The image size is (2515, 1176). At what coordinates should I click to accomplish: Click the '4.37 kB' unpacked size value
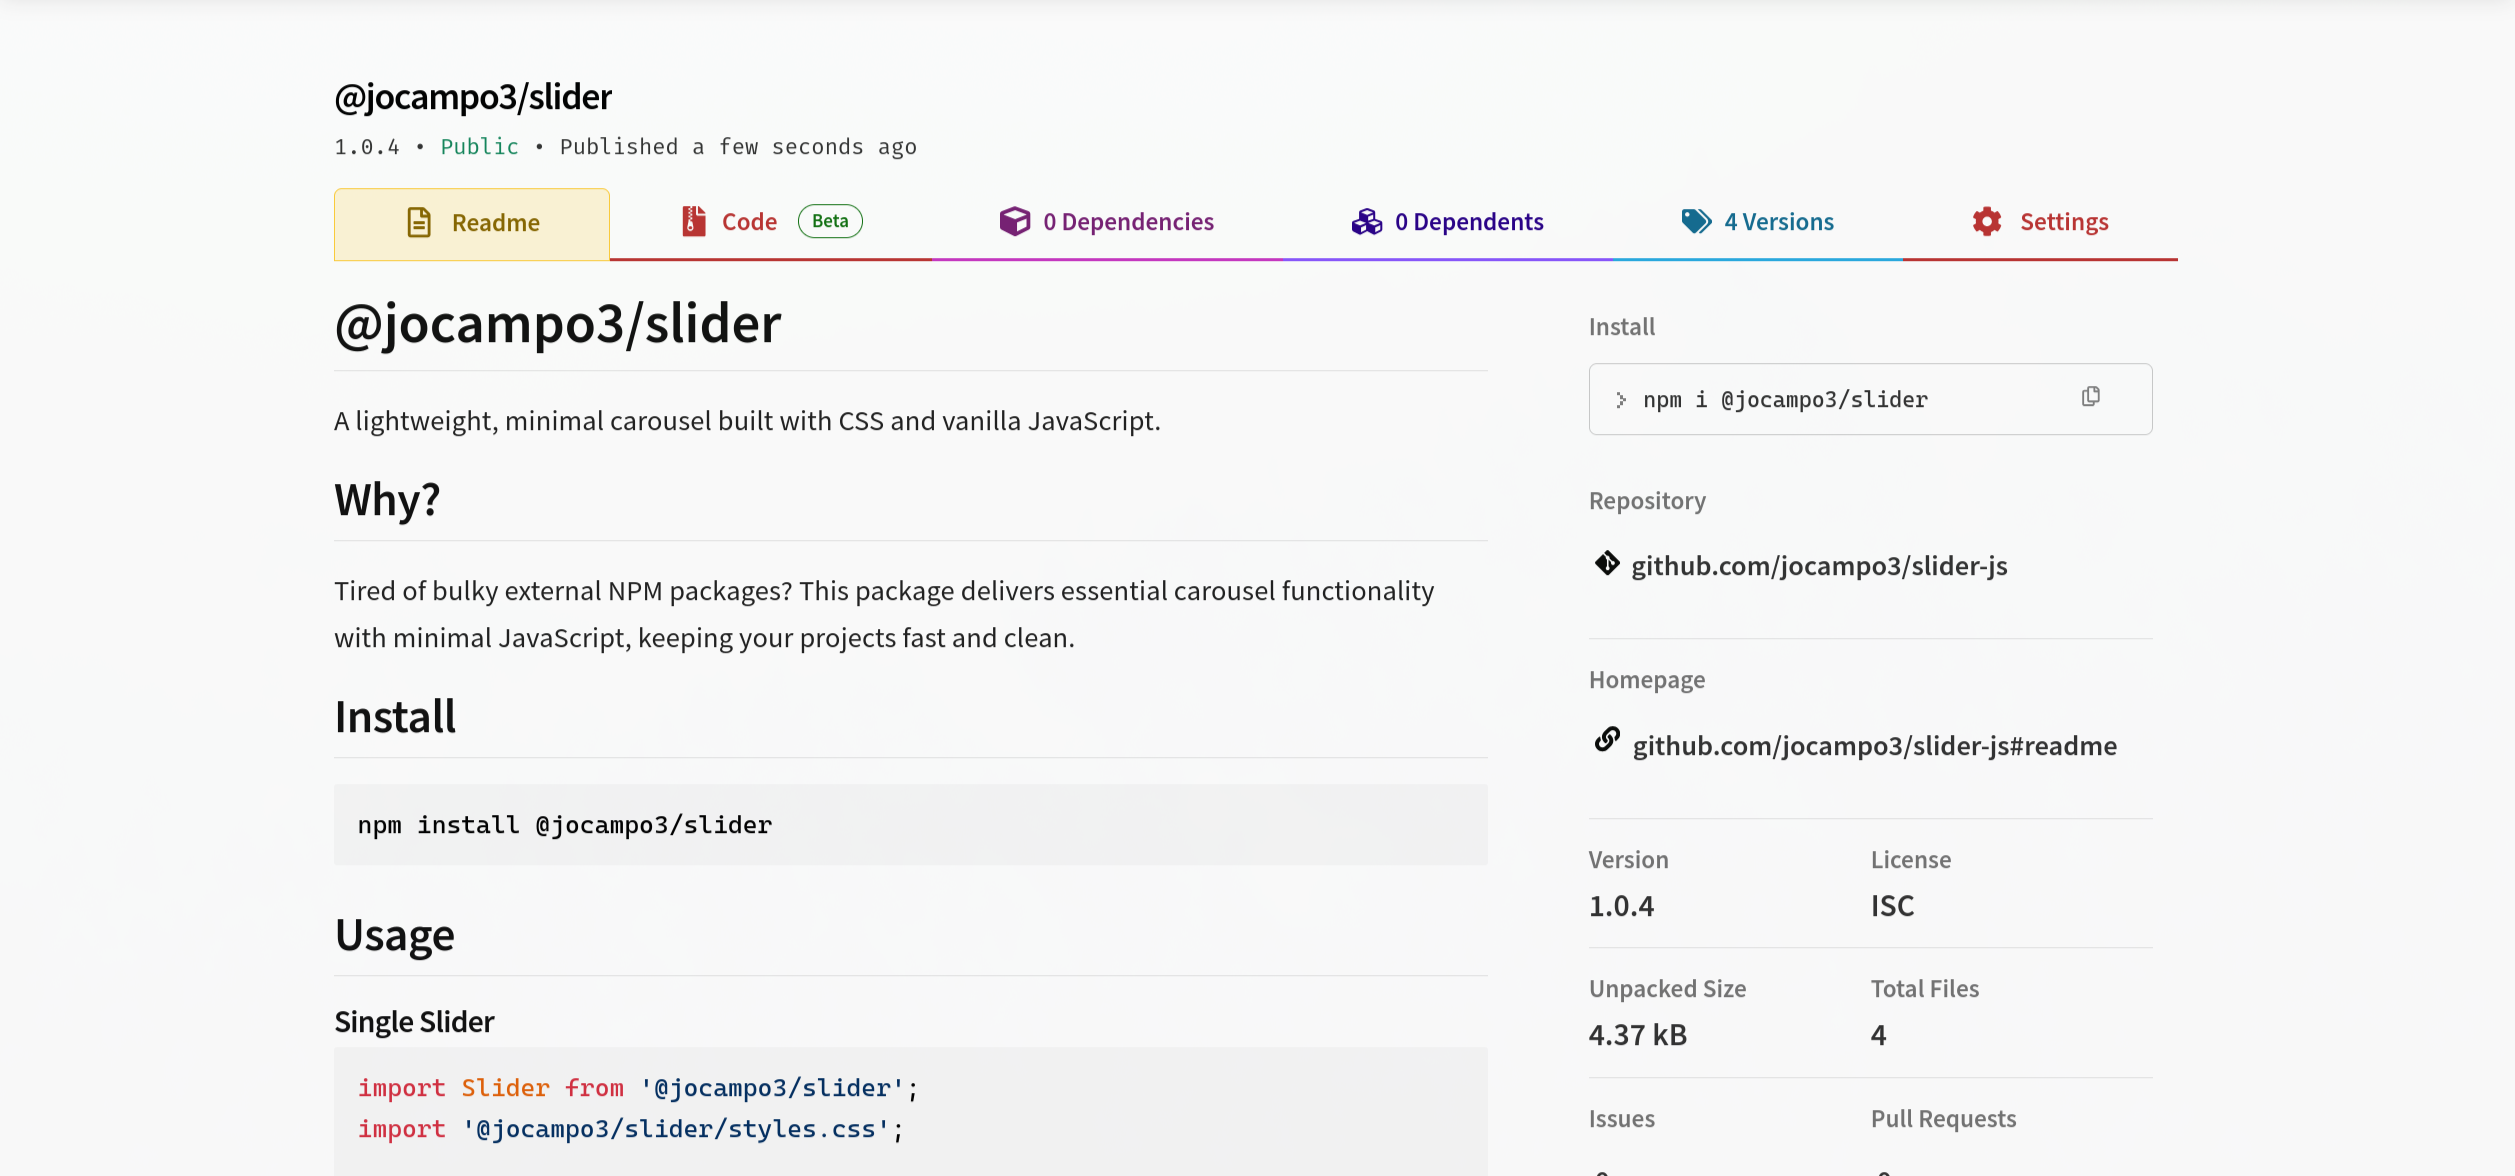click(x=1637, y=1035)
